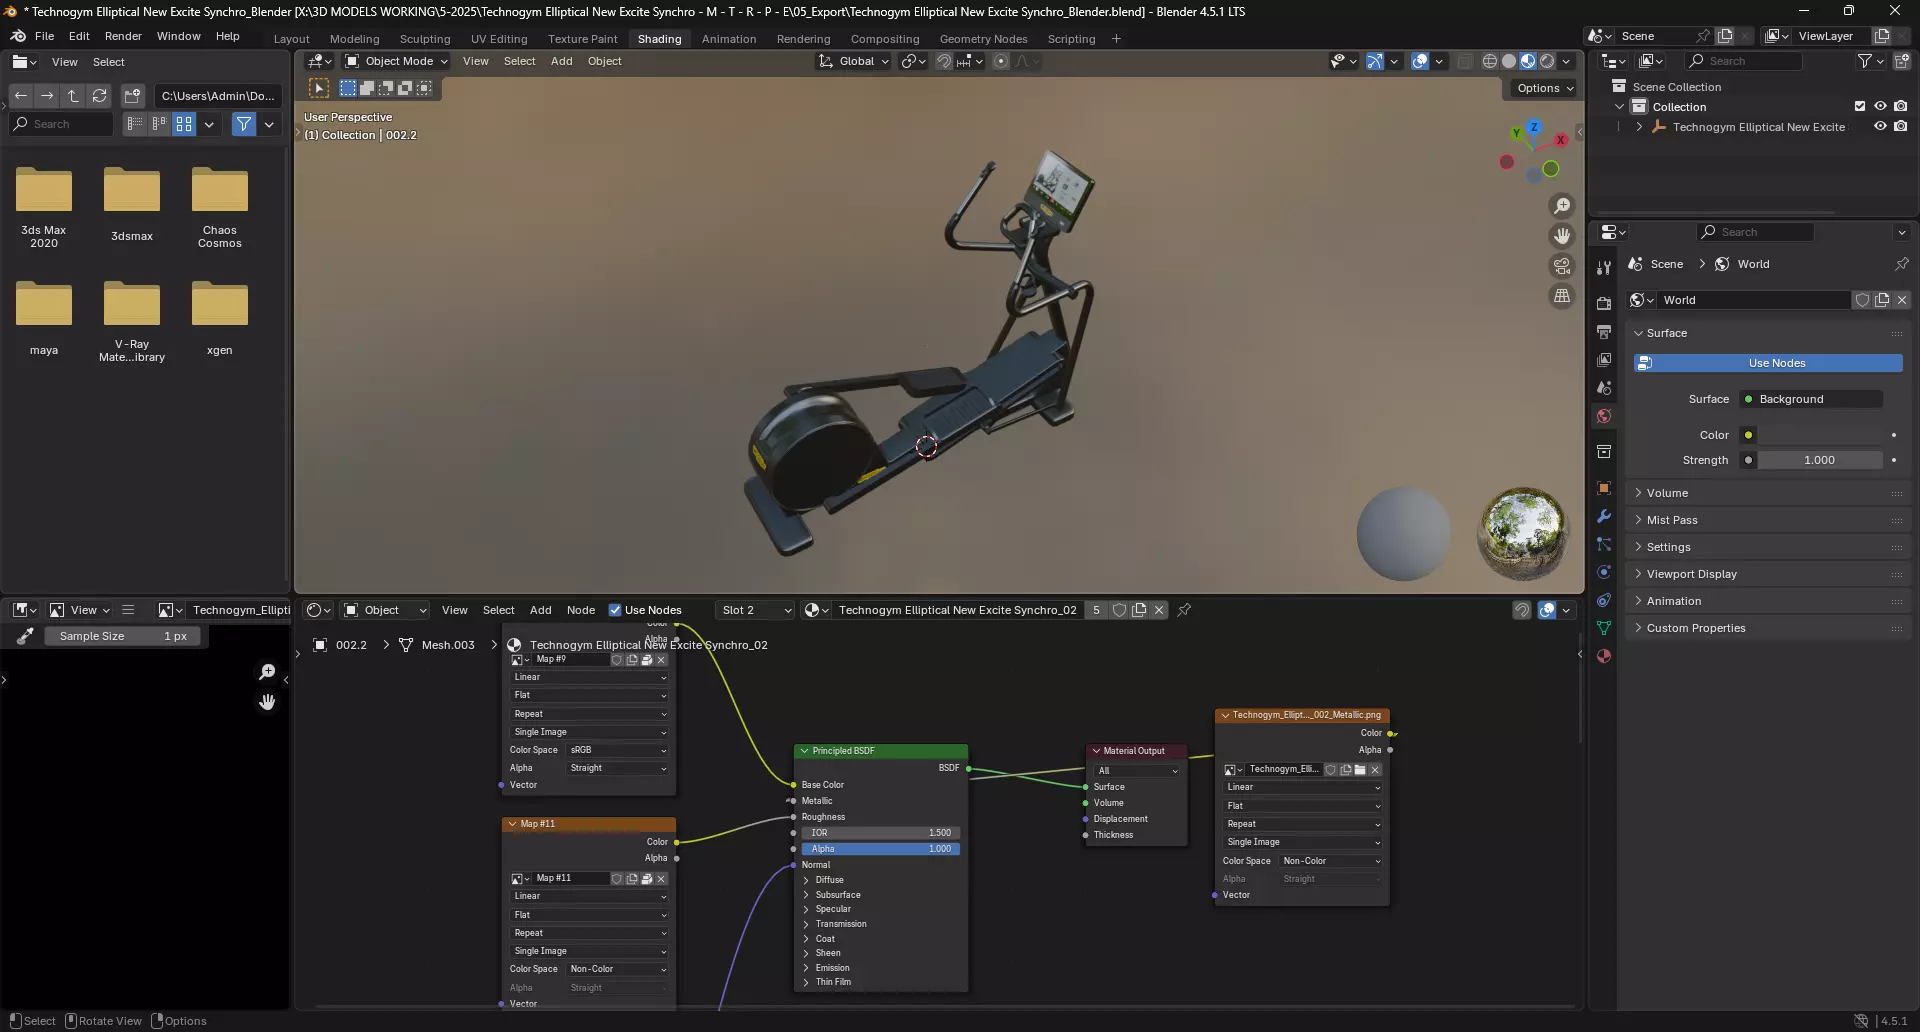The width and height of the screenshot is (1920, 1032).
Task: Unlink the Technogym material with X icon
Action: point(1159,610)
